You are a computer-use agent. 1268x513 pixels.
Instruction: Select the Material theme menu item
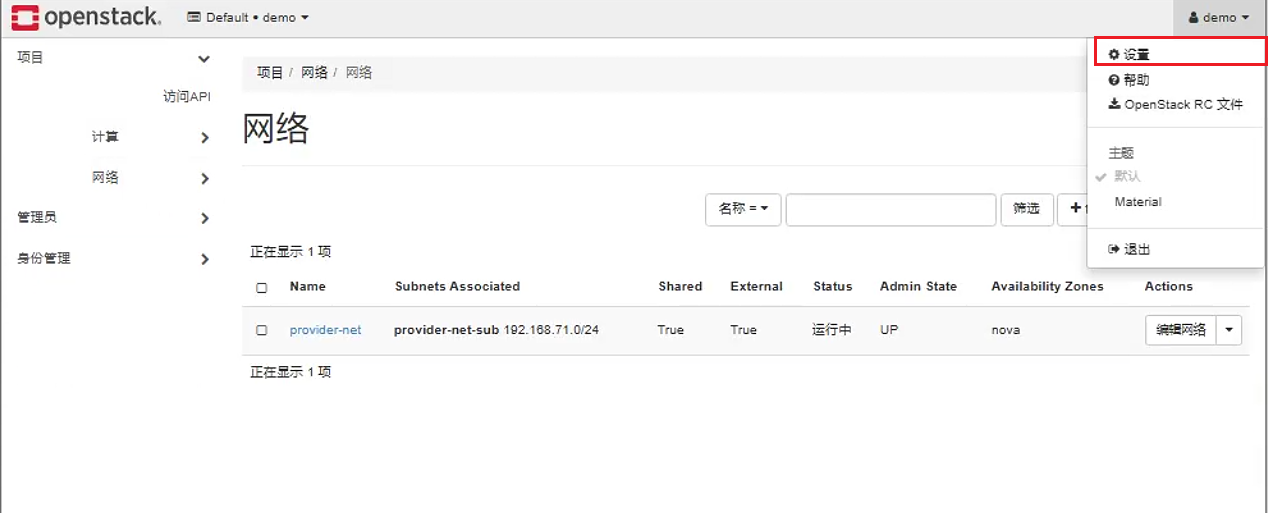click(x=1138, y=202)
